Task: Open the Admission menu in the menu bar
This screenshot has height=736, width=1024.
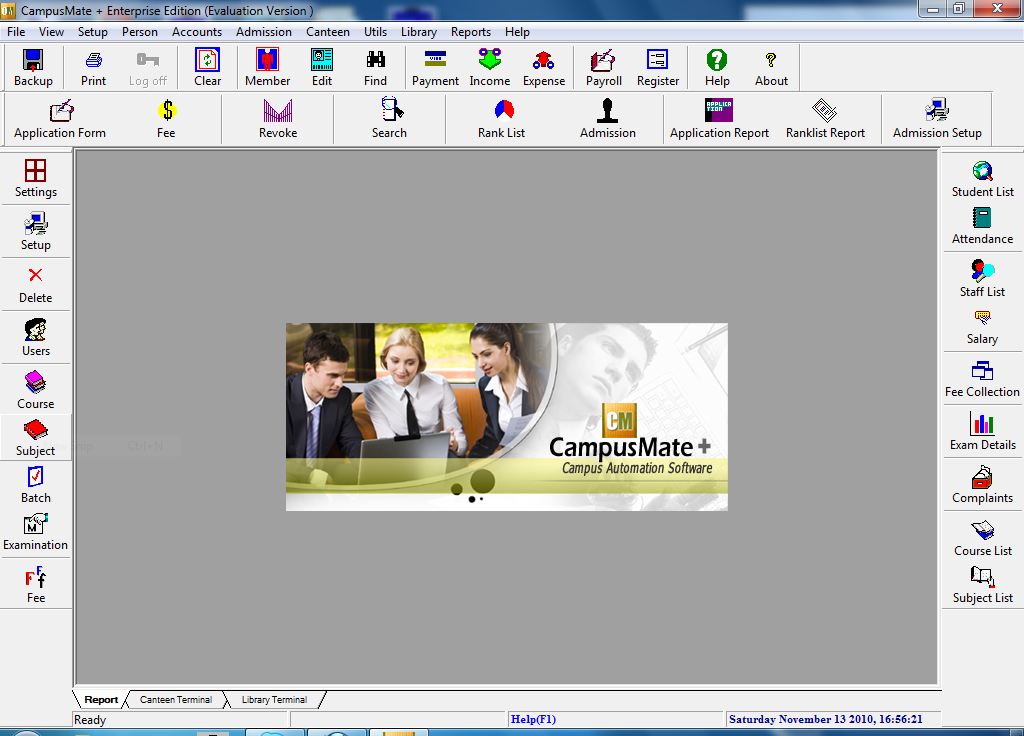Action: coord(264,32)
